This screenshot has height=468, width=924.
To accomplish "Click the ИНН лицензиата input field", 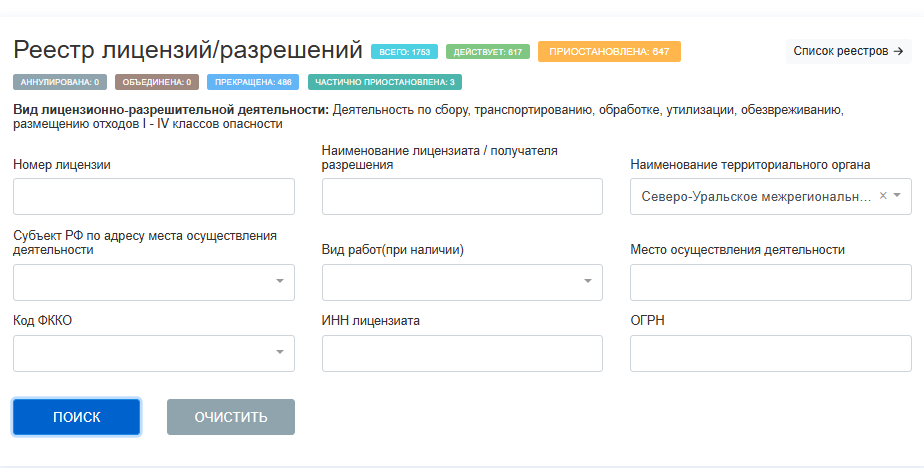I will [x=462, y=353].
